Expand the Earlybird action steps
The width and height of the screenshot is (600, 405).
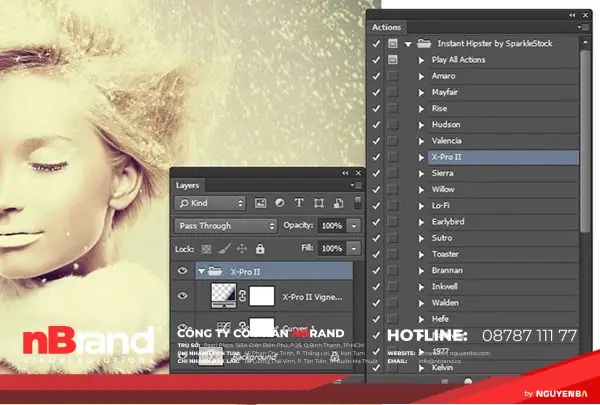(421, 222)
